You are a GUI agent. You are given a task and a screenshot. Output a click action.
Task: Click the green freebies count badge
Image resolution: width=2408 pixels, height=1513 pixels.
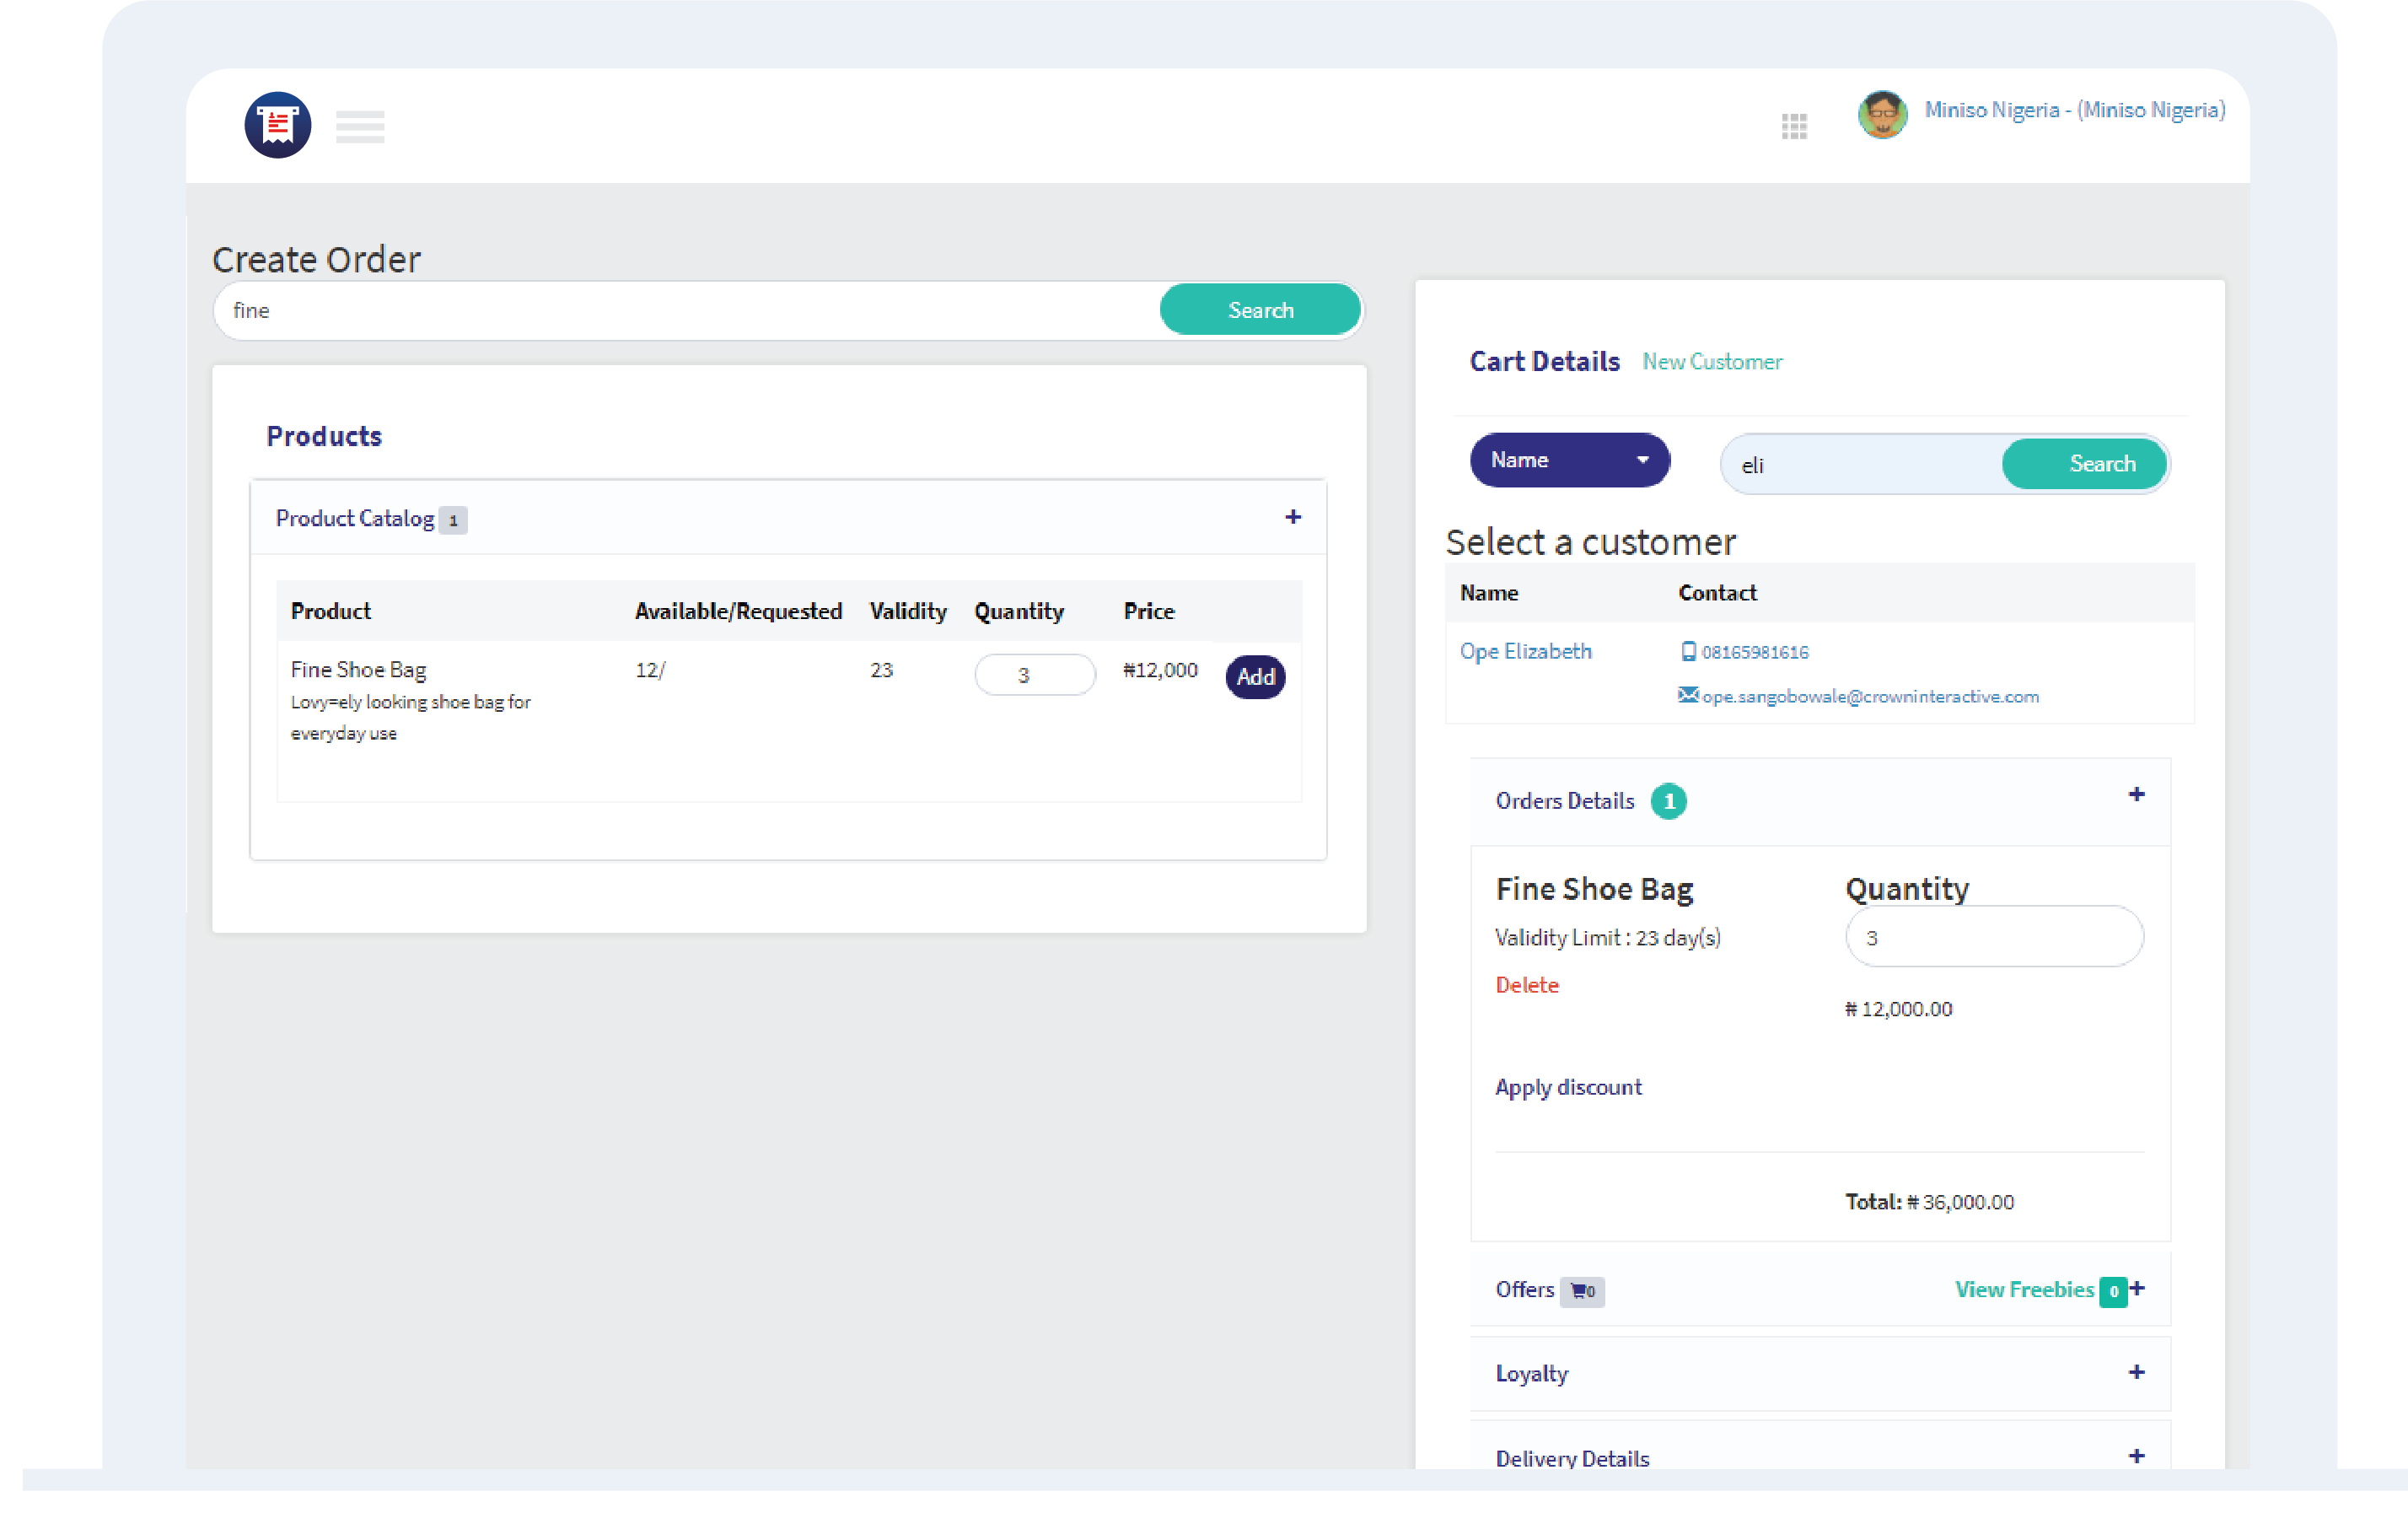[2113, 1291]
